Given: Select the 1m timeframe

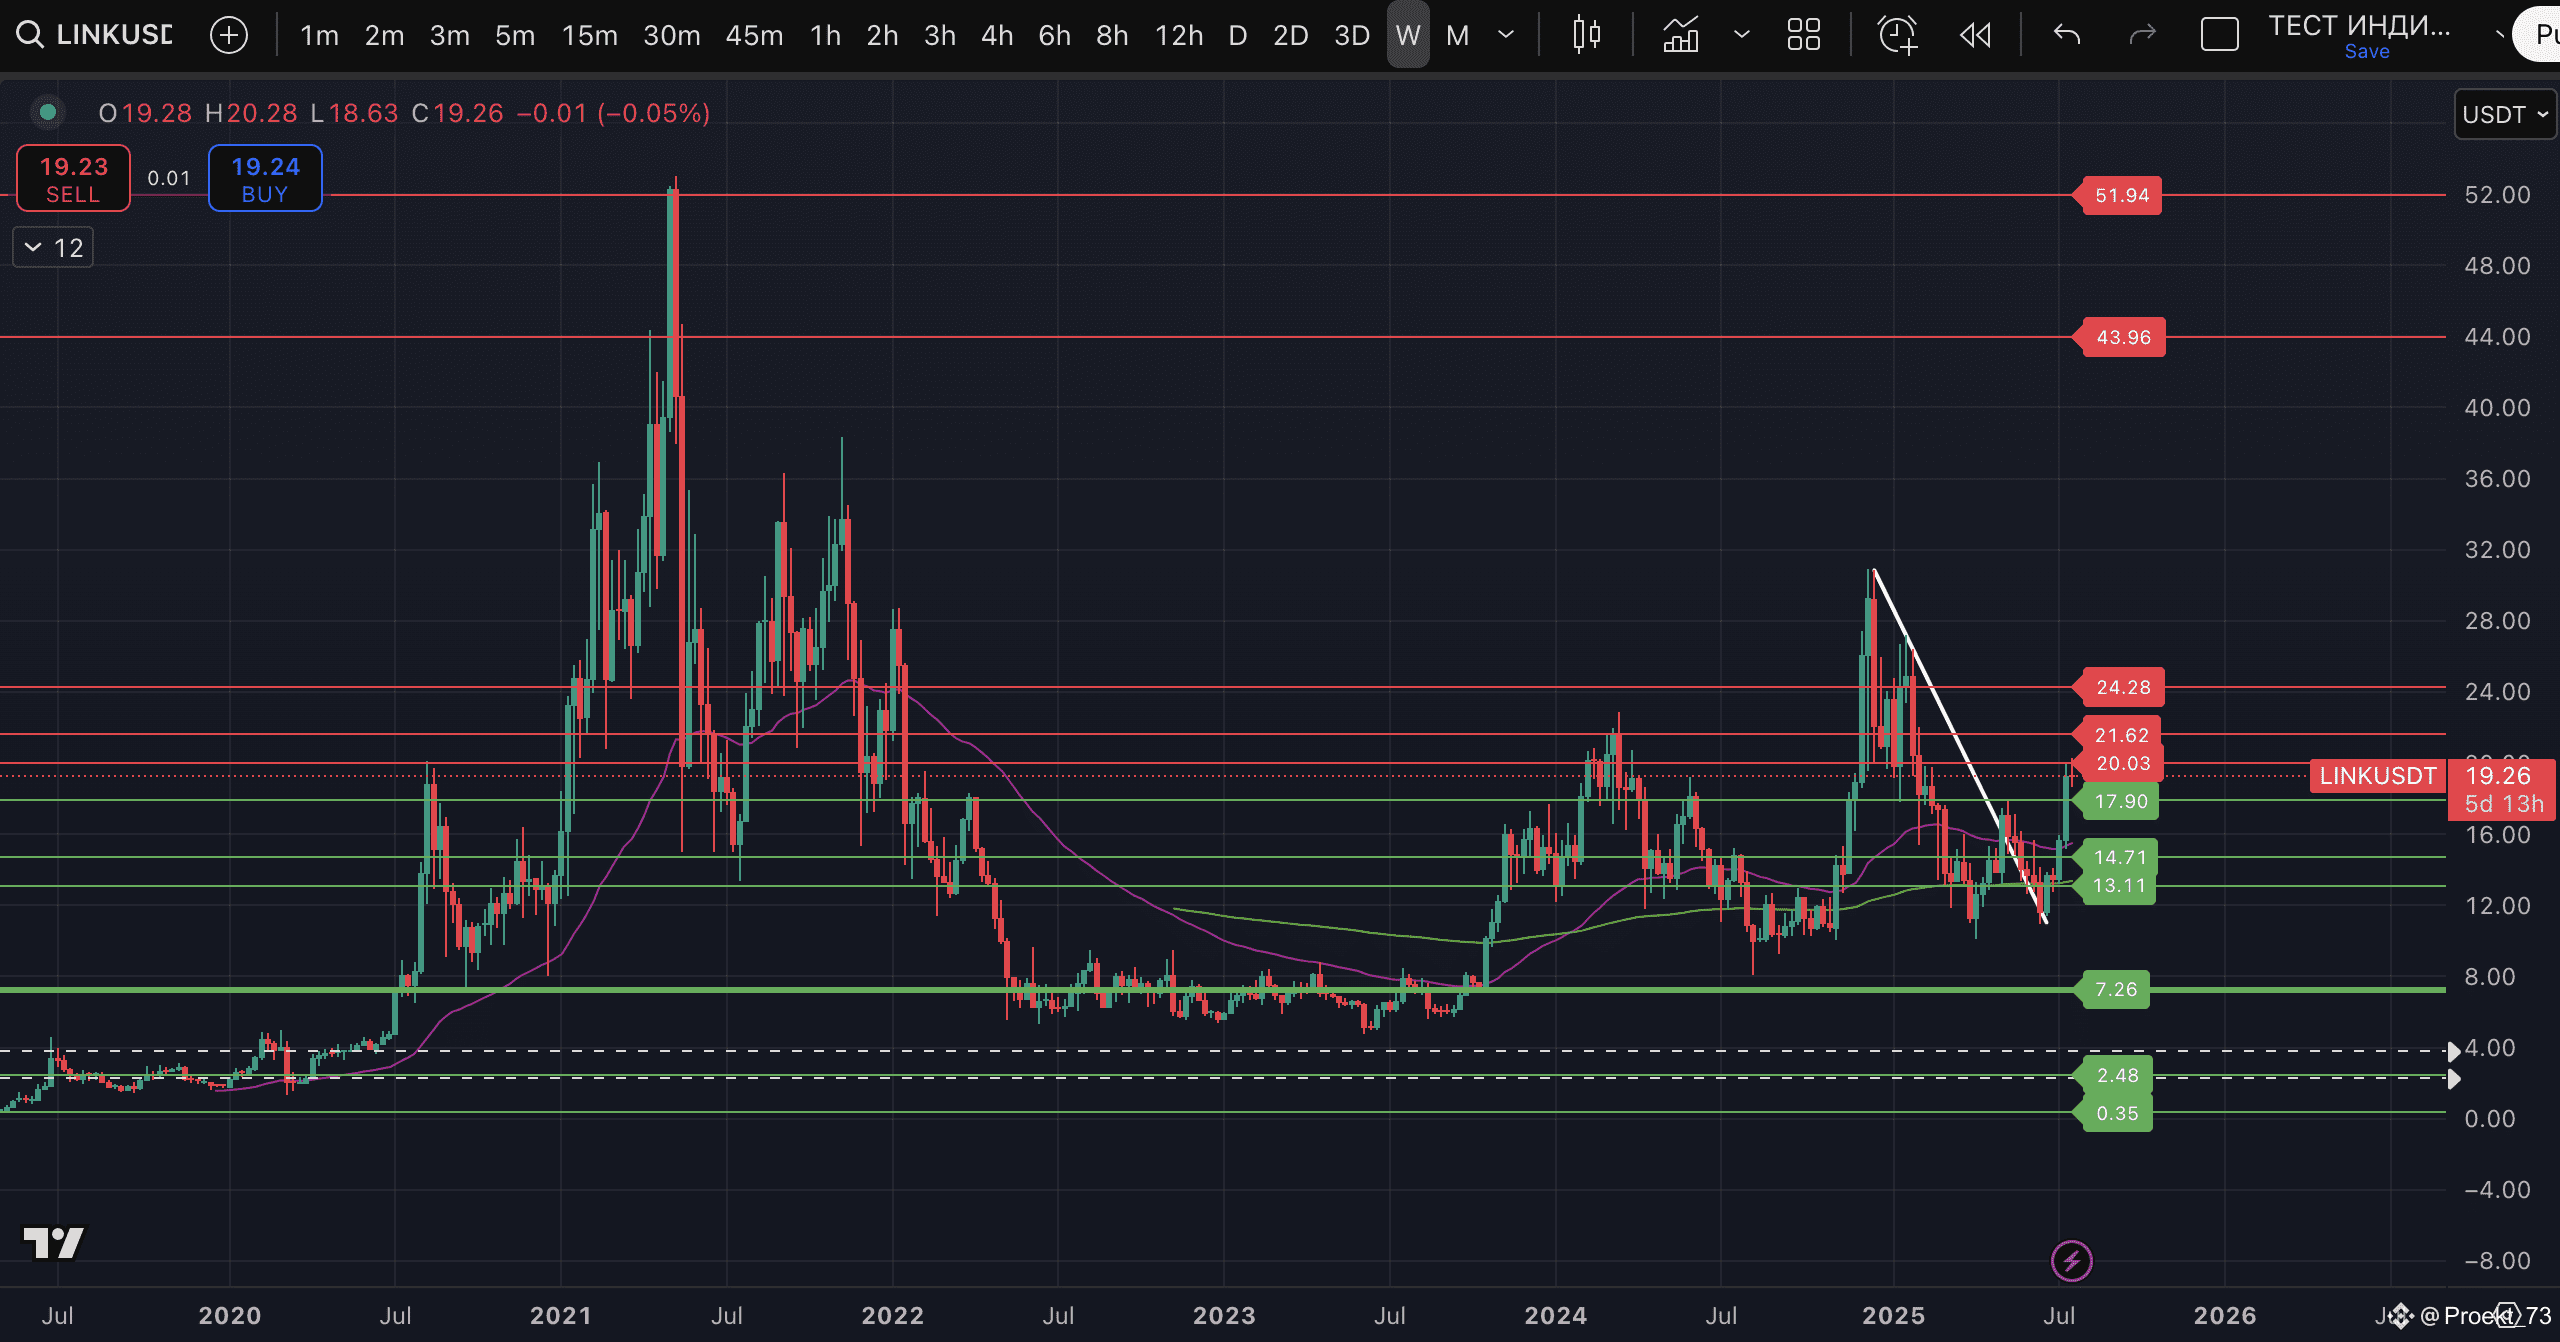Looking at the screenshot, I should [x=319, y=35].
